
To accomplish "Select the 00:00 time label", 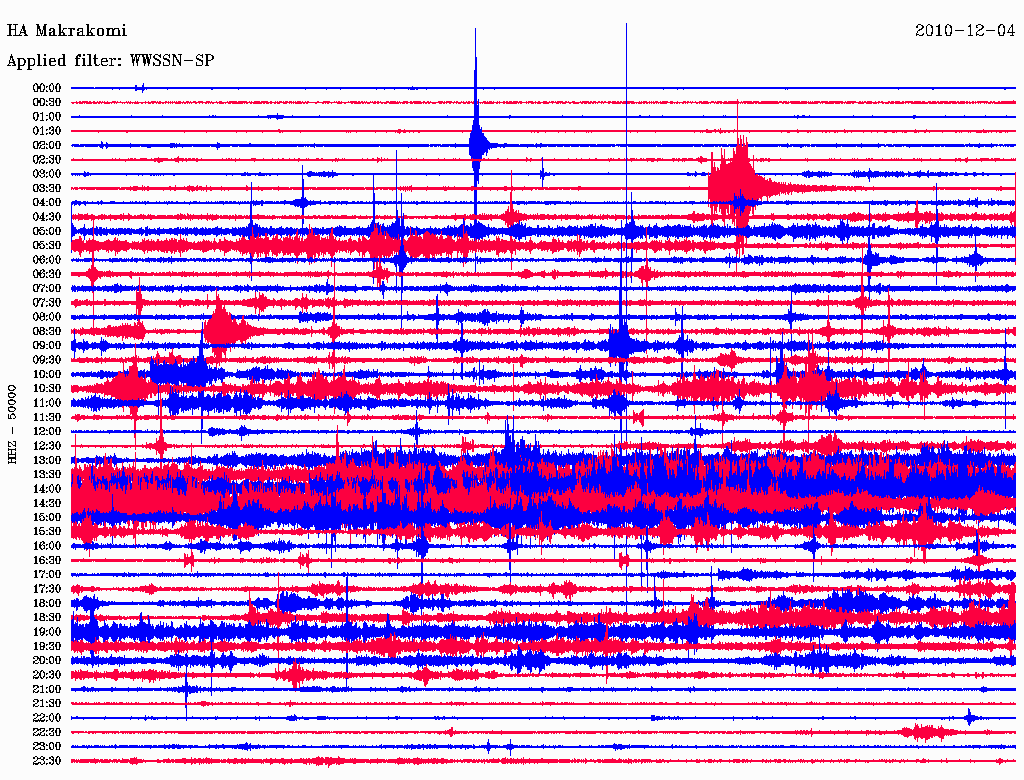I will click(47, 88).
